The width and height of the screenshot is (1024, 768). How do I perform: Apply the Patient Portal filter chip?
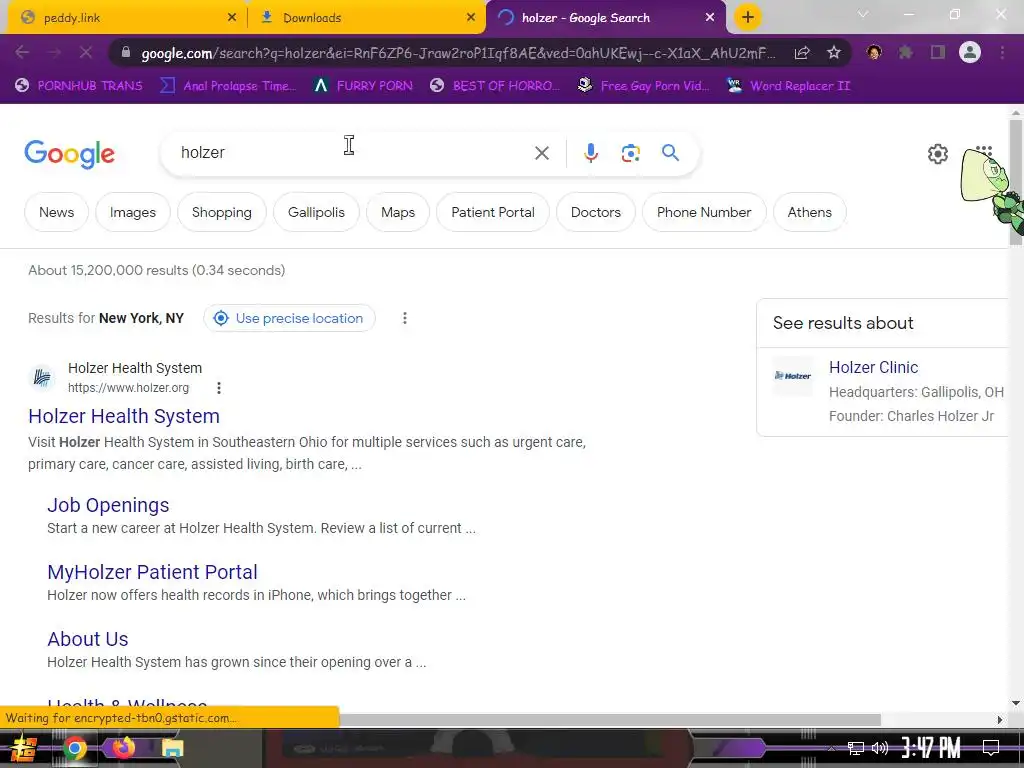click(492, 212)
